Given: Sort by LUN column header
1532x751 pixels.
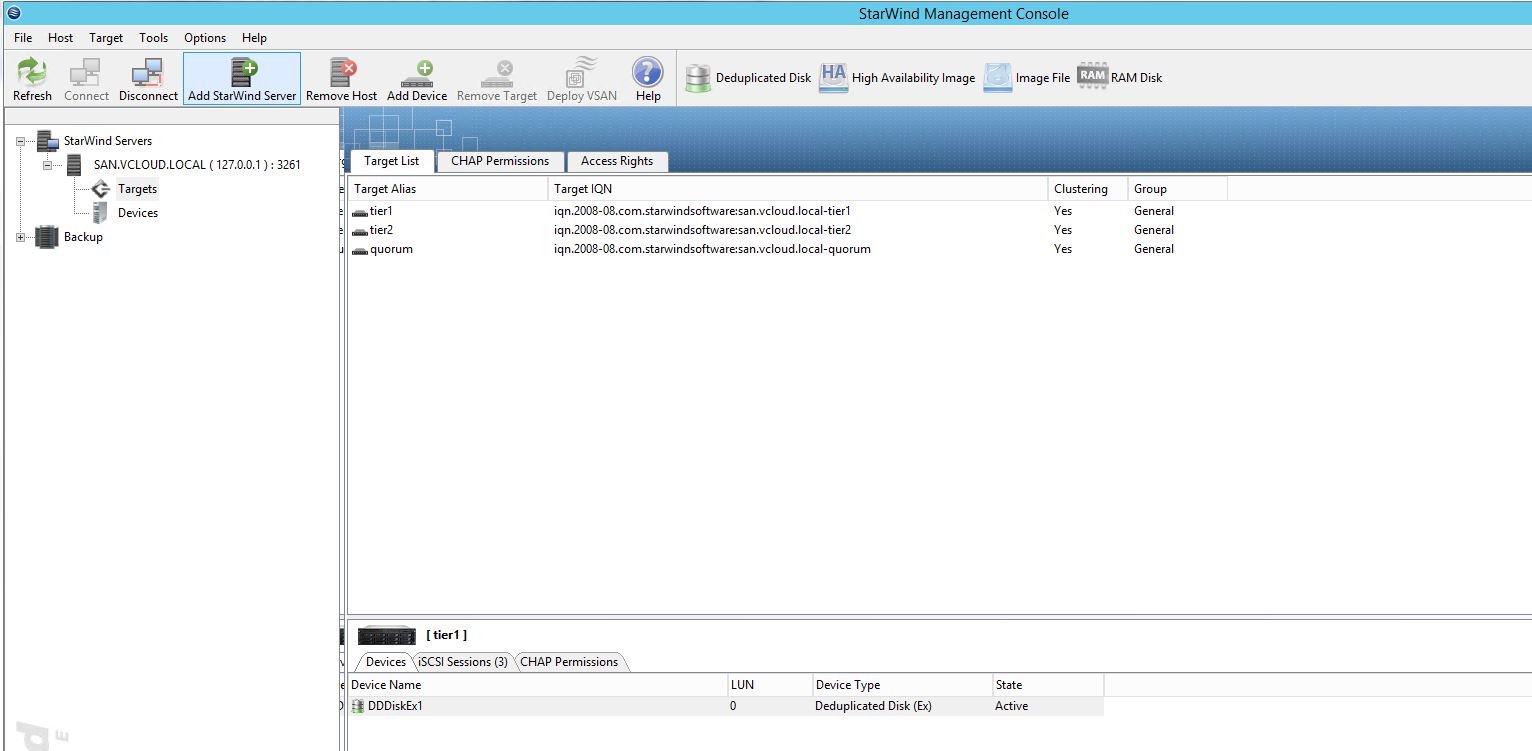Looking at the screenshot, I should (x=769, y=685).
